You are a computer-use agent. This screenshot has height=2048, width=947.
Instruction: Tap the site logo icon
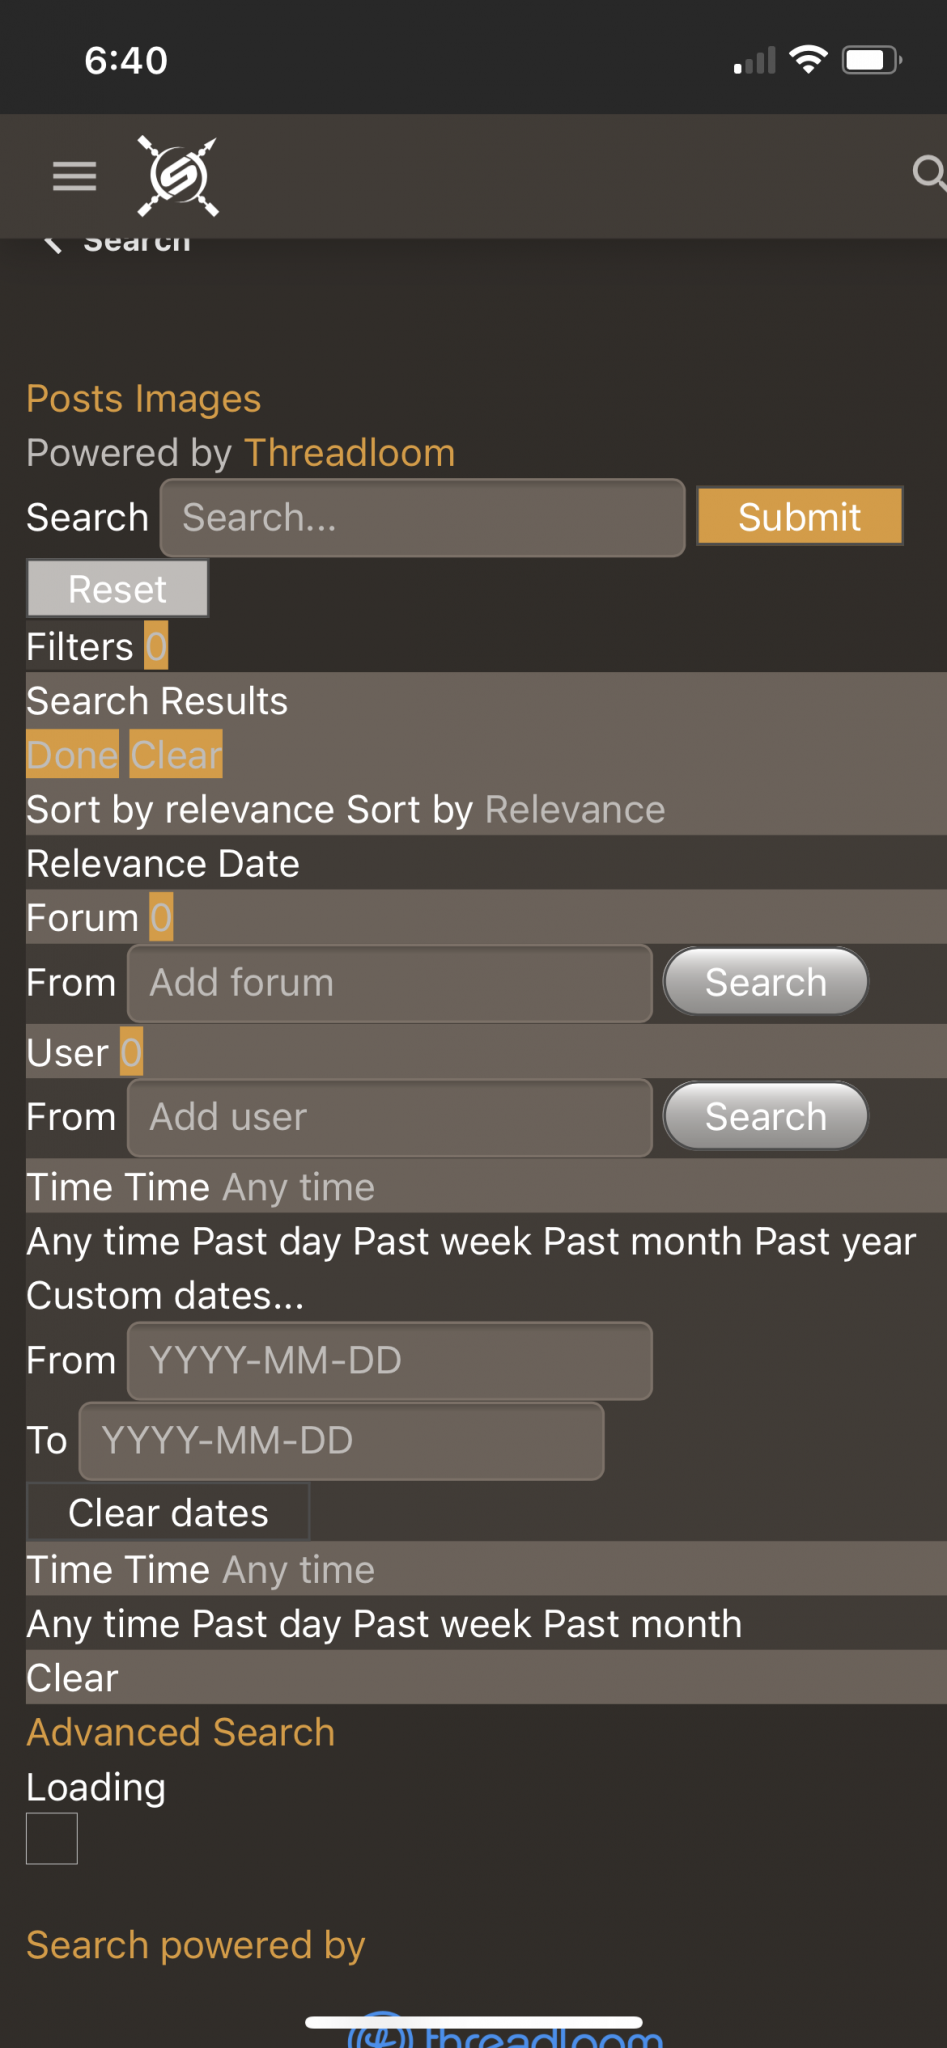coord(178,176)
